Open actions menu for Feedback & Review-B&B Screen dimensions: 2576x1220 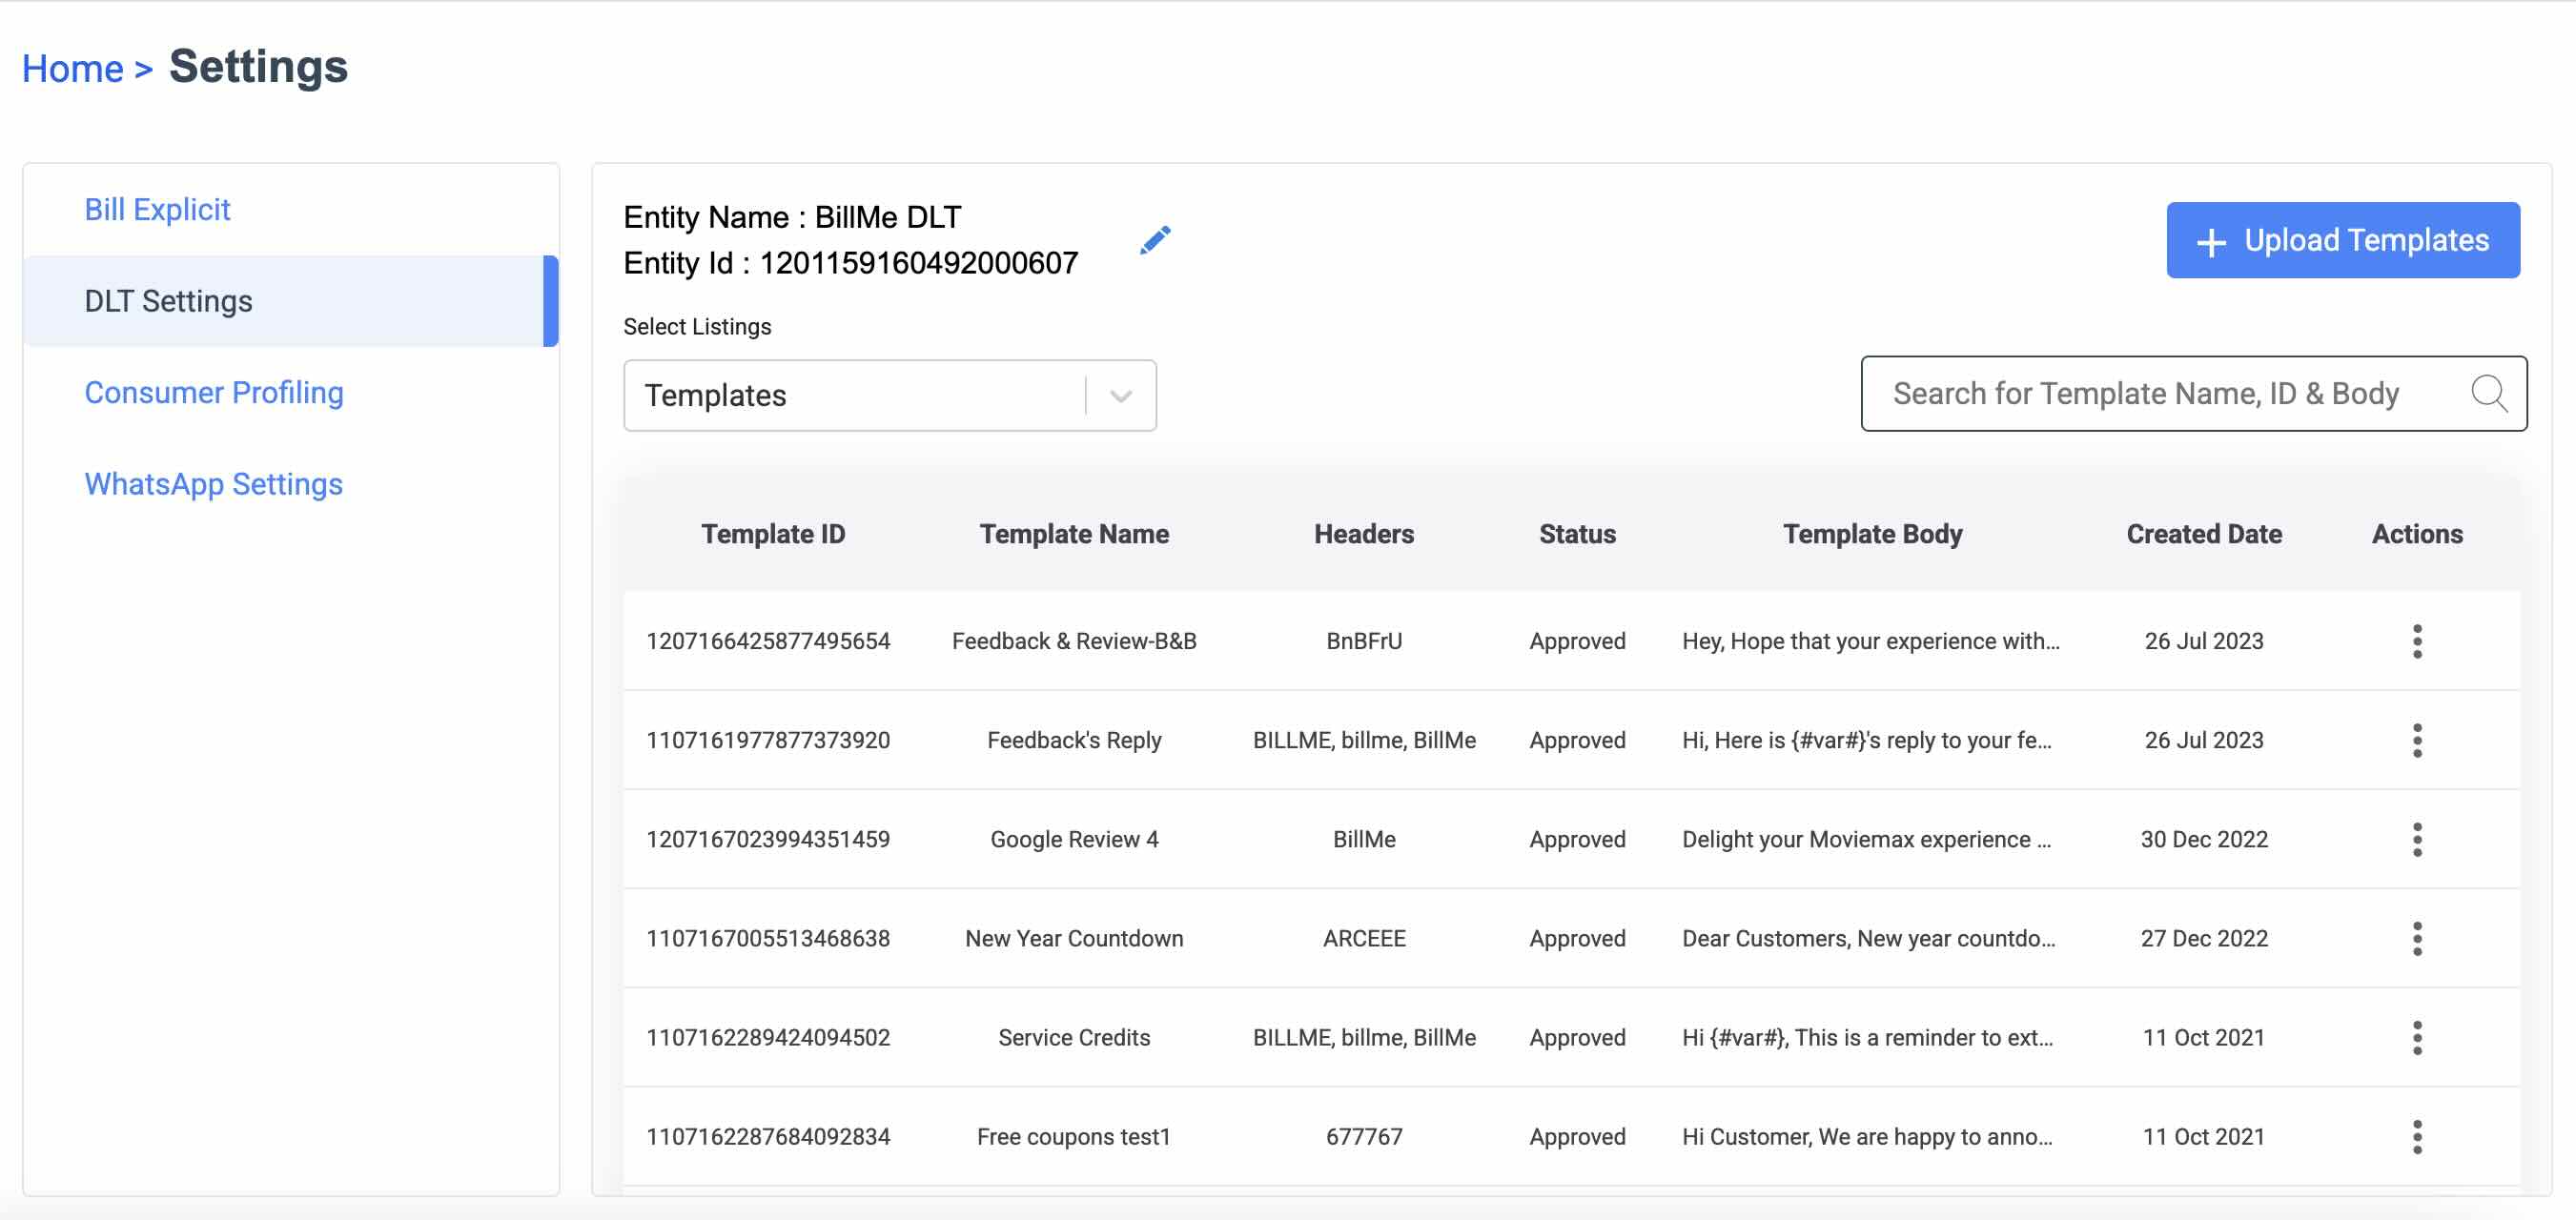pos(2417,641)
